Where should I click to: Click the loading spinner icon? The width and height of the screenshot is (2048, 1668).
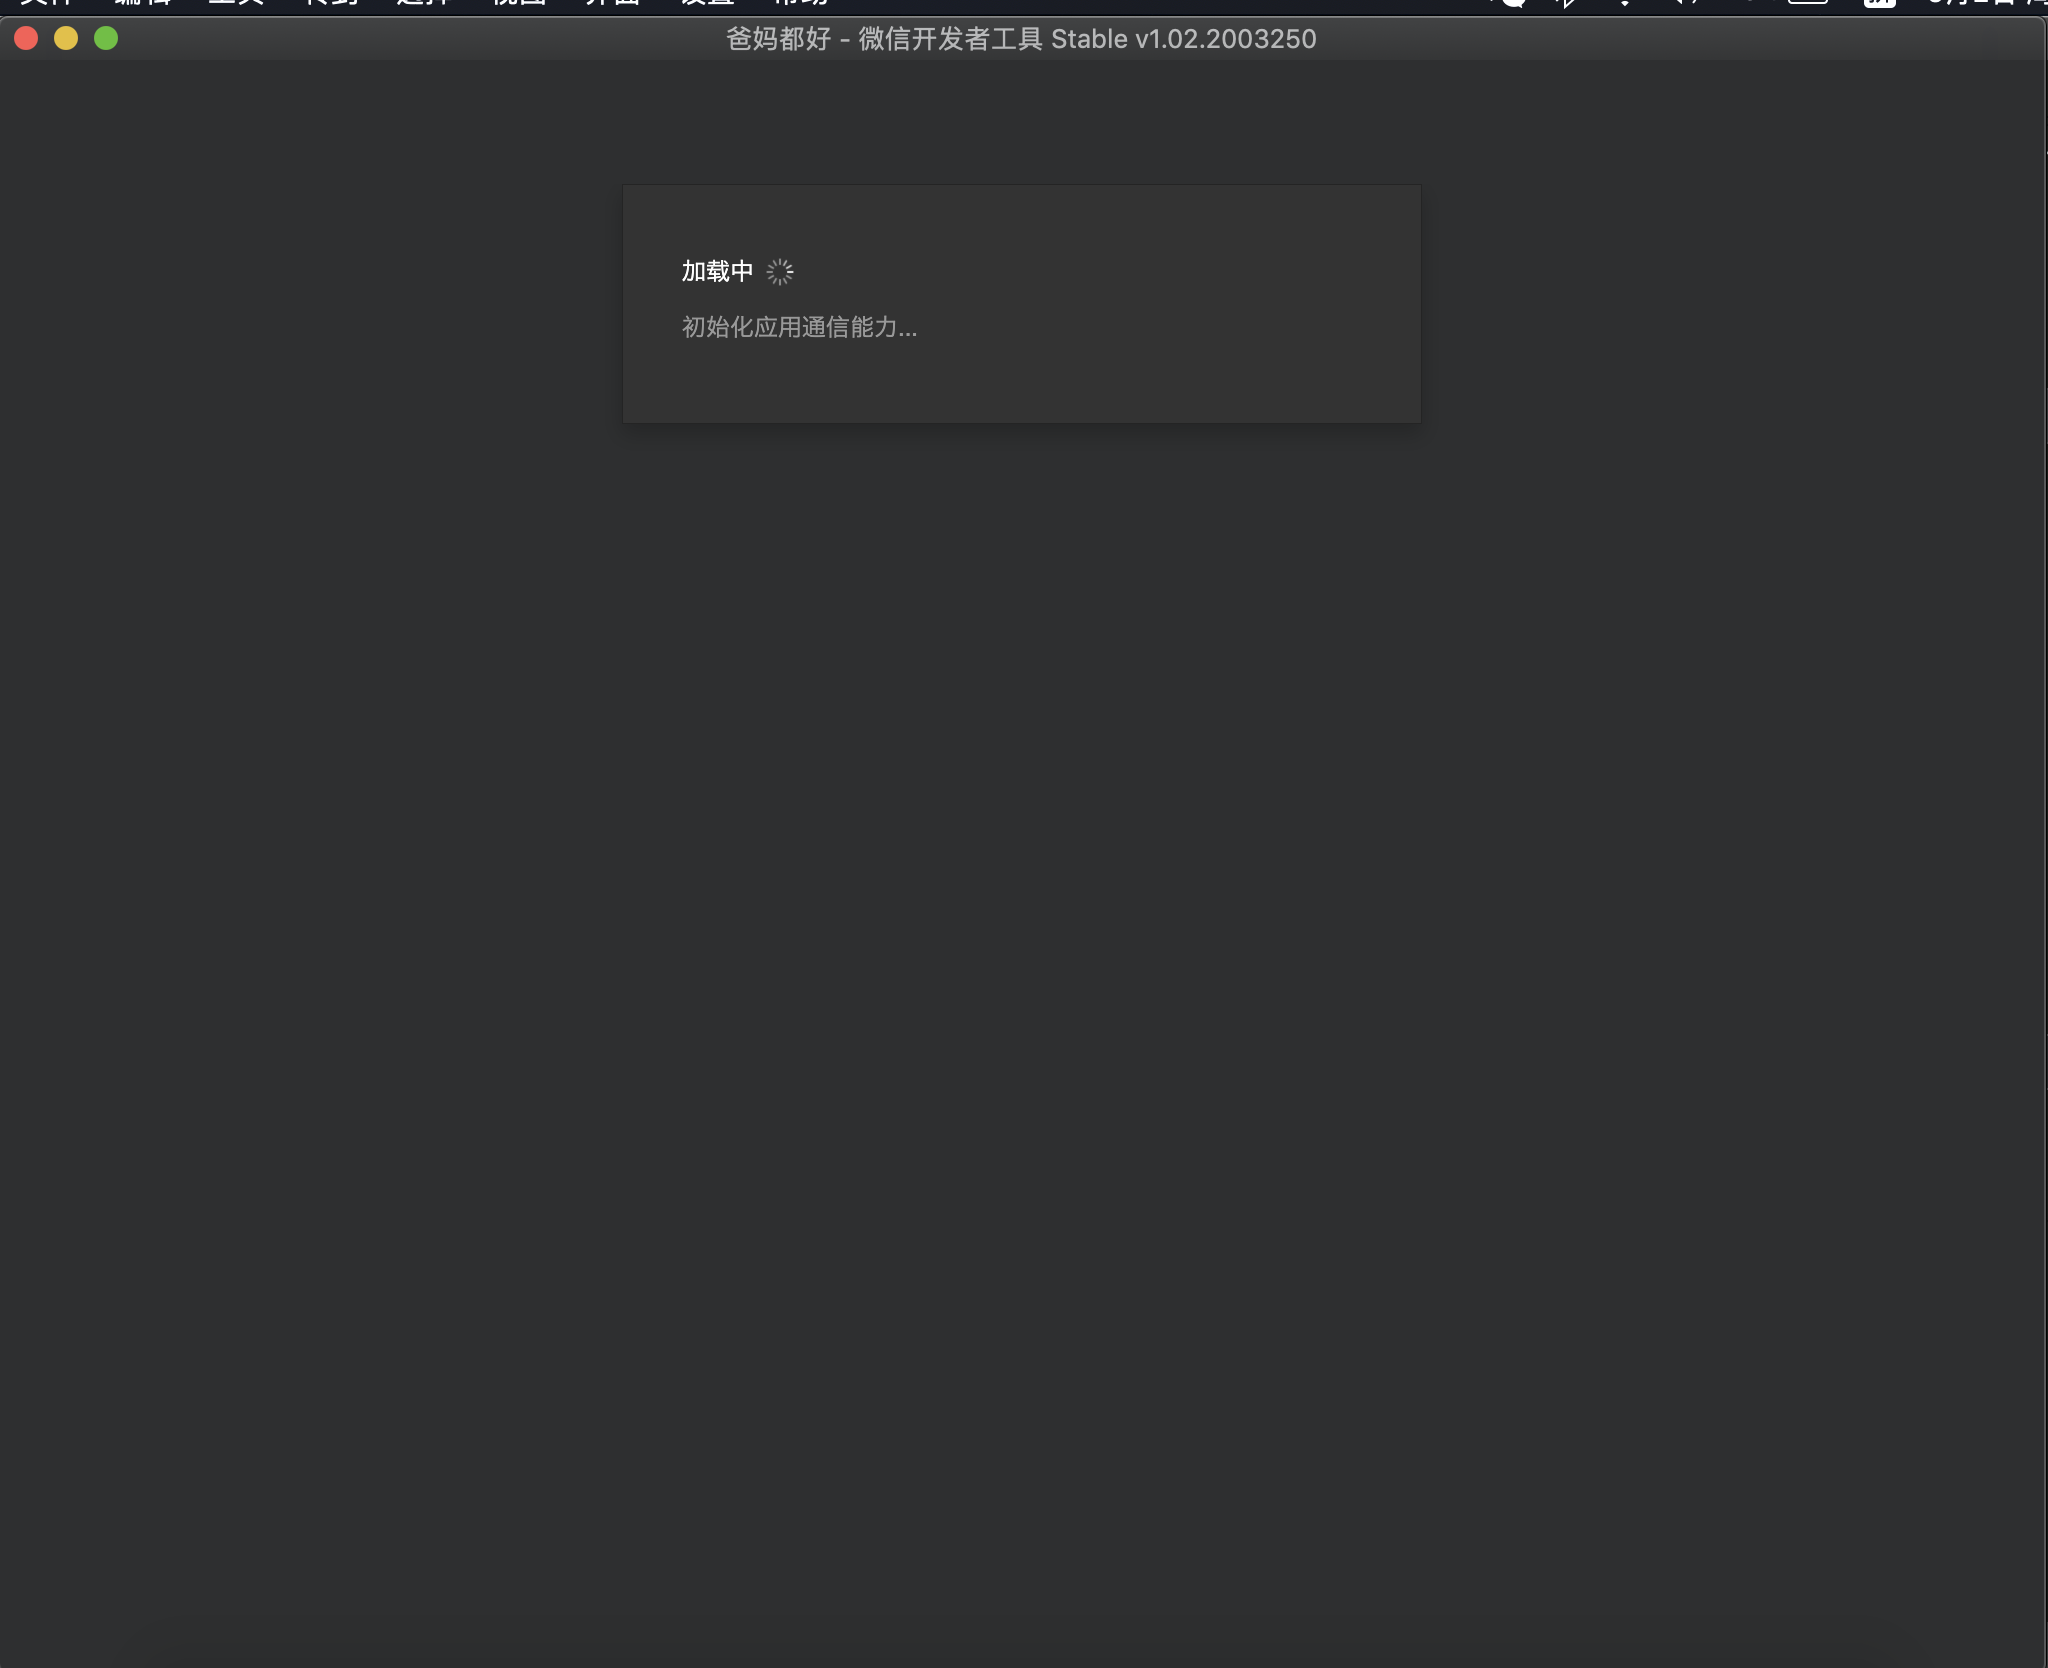pyautogui.click(x=780, y=272)
